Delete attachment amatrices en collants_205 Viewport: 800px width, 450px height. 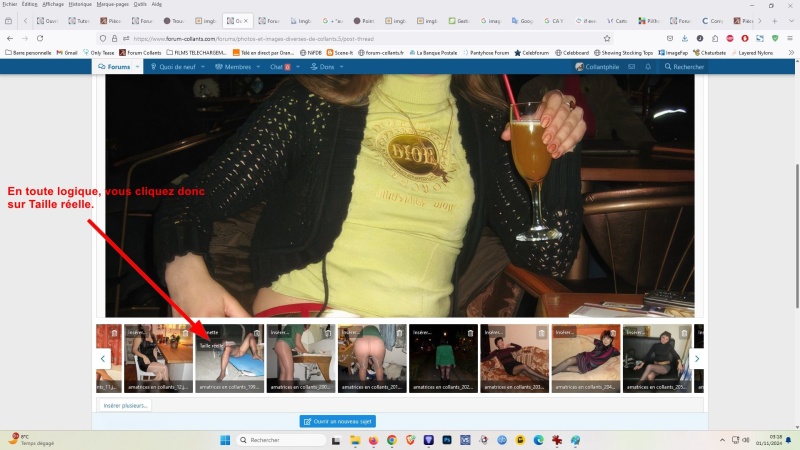(x=684, y=333)
